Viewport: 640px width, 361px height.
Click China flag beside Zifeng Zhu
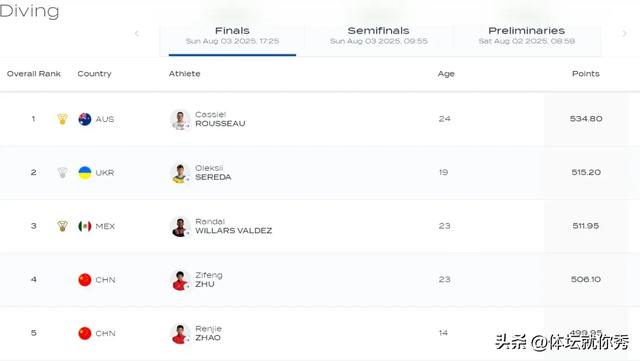point(85,280)
